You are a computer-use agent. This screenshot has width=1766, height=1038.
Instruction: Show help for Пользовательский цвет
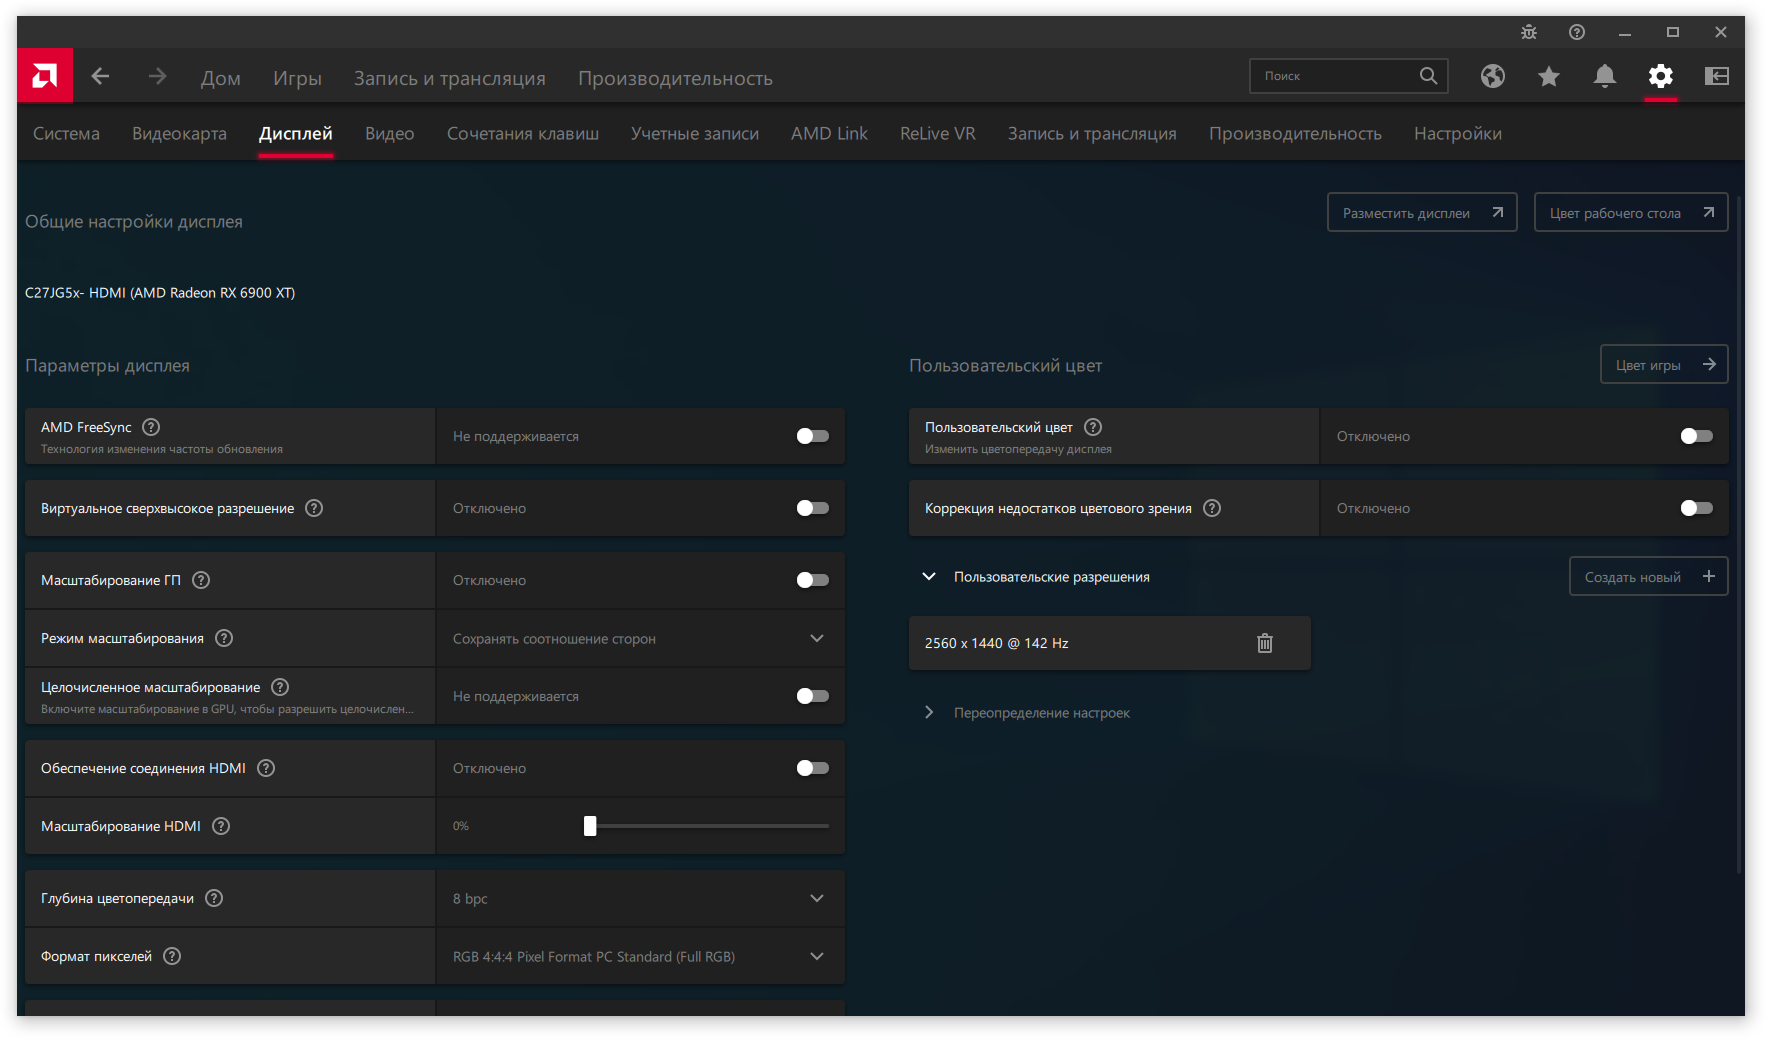pyautogui.click(x=1093, y=427)
